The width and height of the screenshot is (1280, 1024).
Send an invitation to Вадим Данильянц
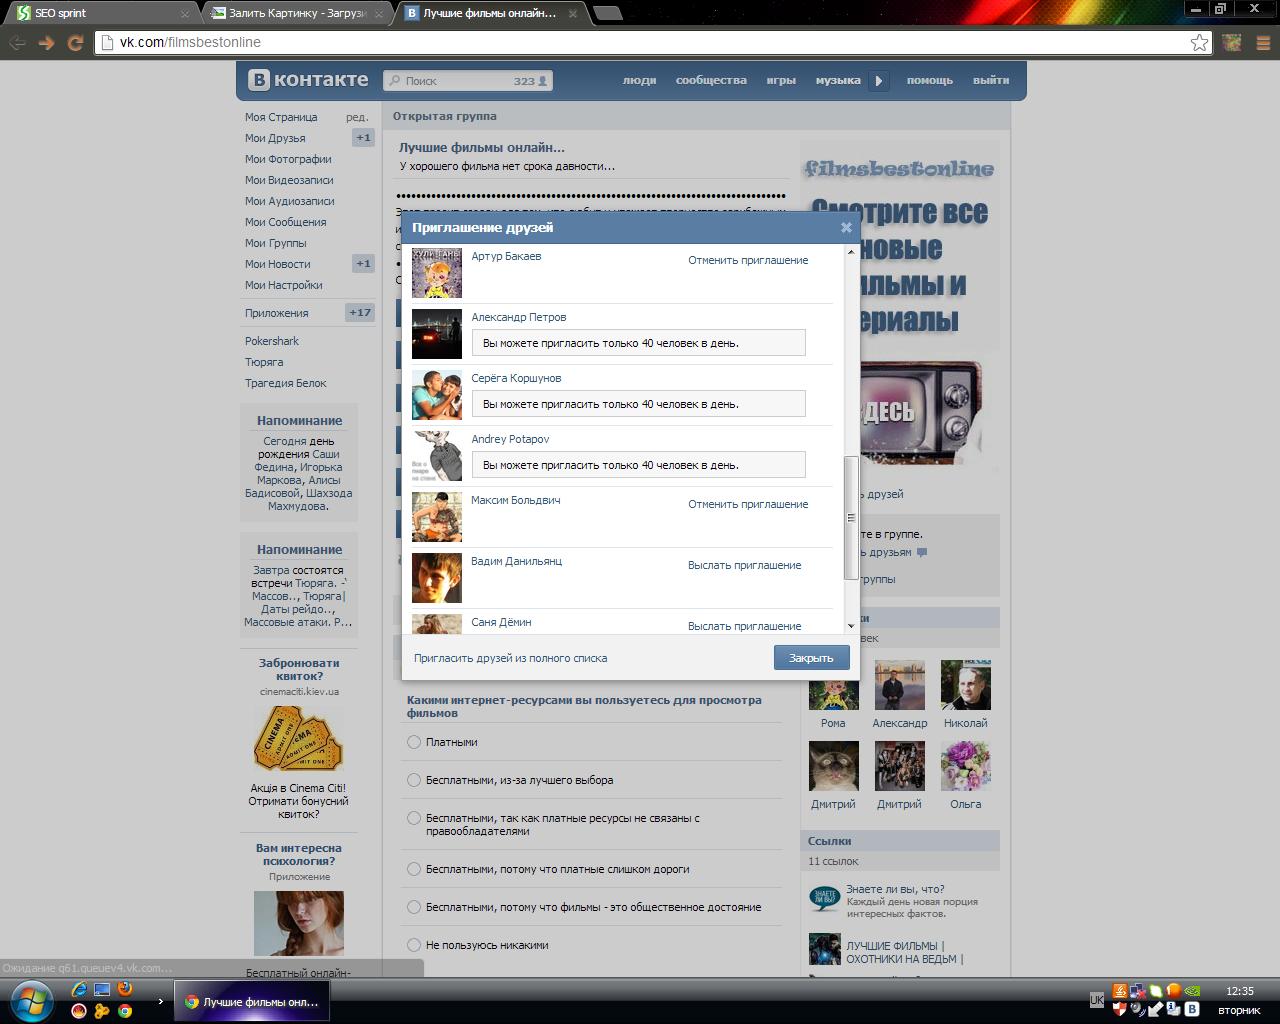(745, 565)
